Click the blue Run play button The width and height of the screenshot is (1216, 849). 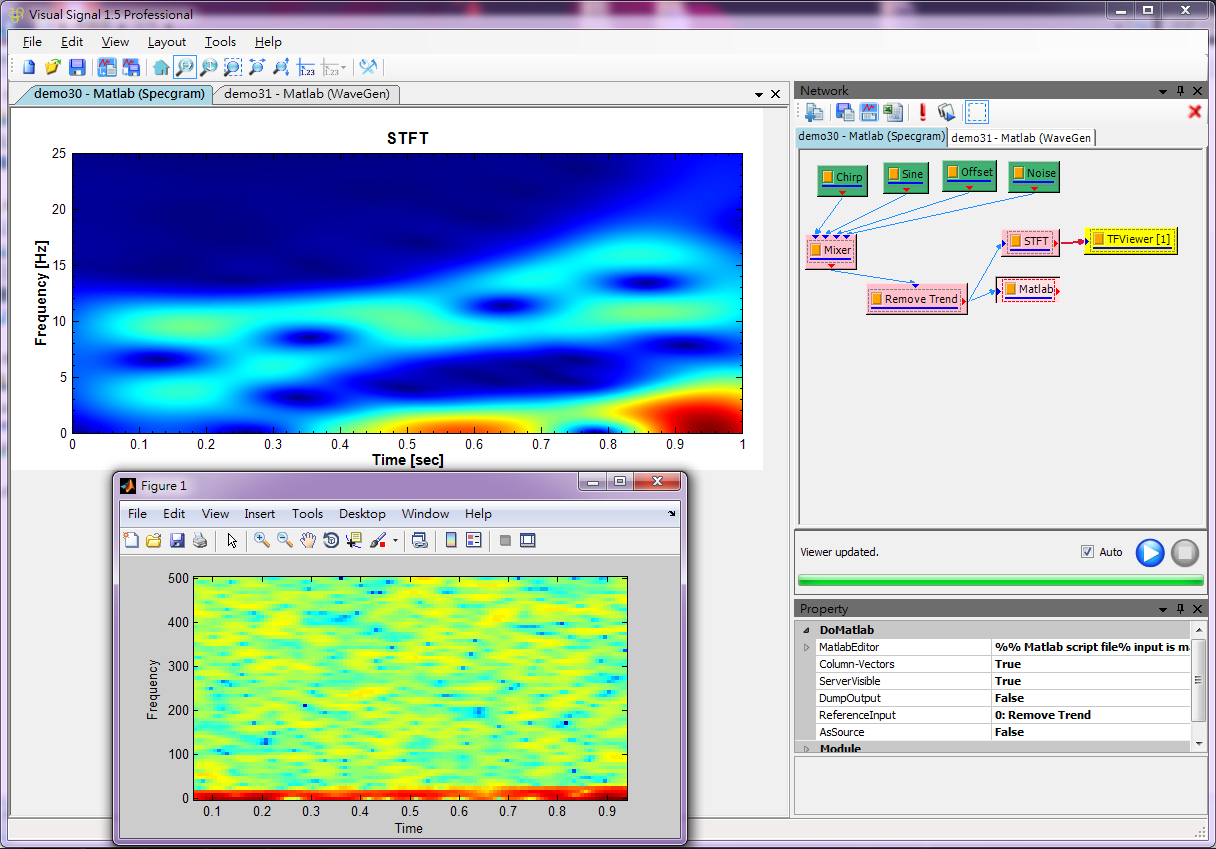pos(1150,552)
